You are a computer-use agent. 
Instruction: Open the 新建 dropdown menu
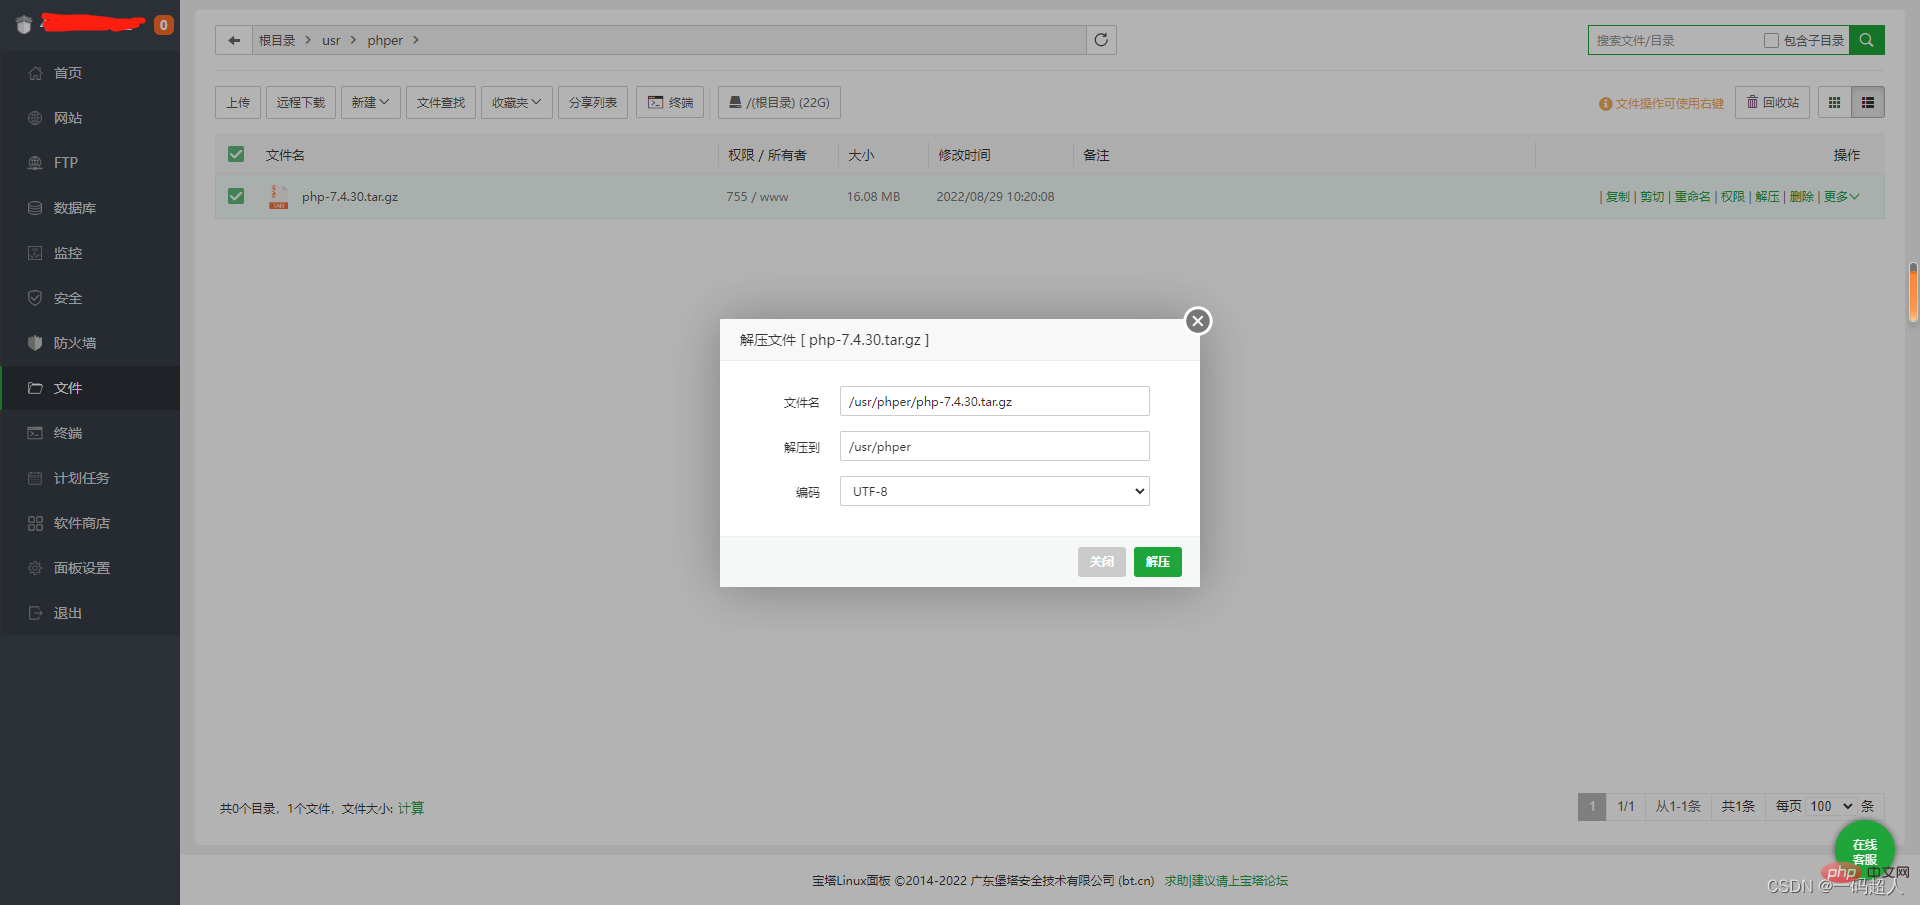click(x=370, y=102)
